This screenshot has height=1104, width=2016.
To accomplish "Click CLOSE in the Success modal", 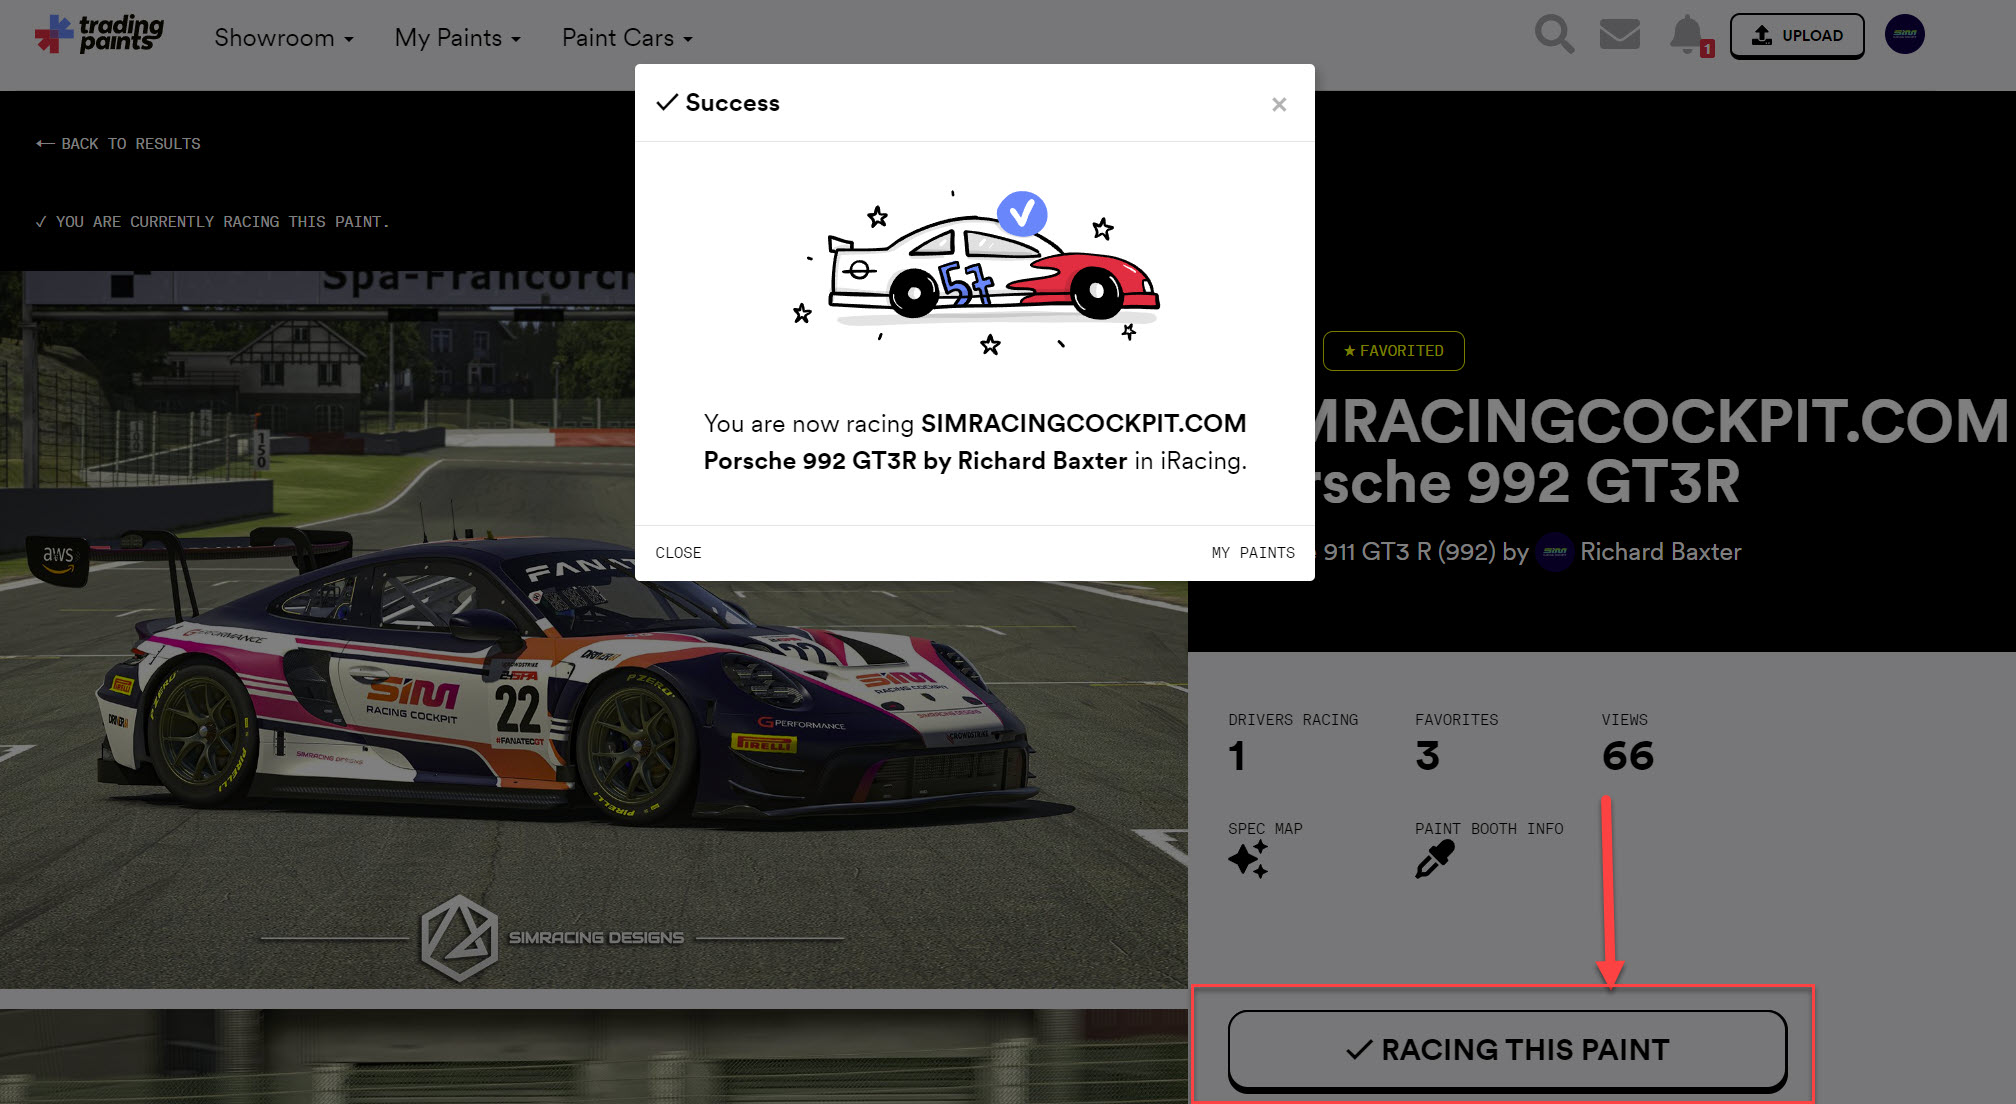I will (679, 552).
